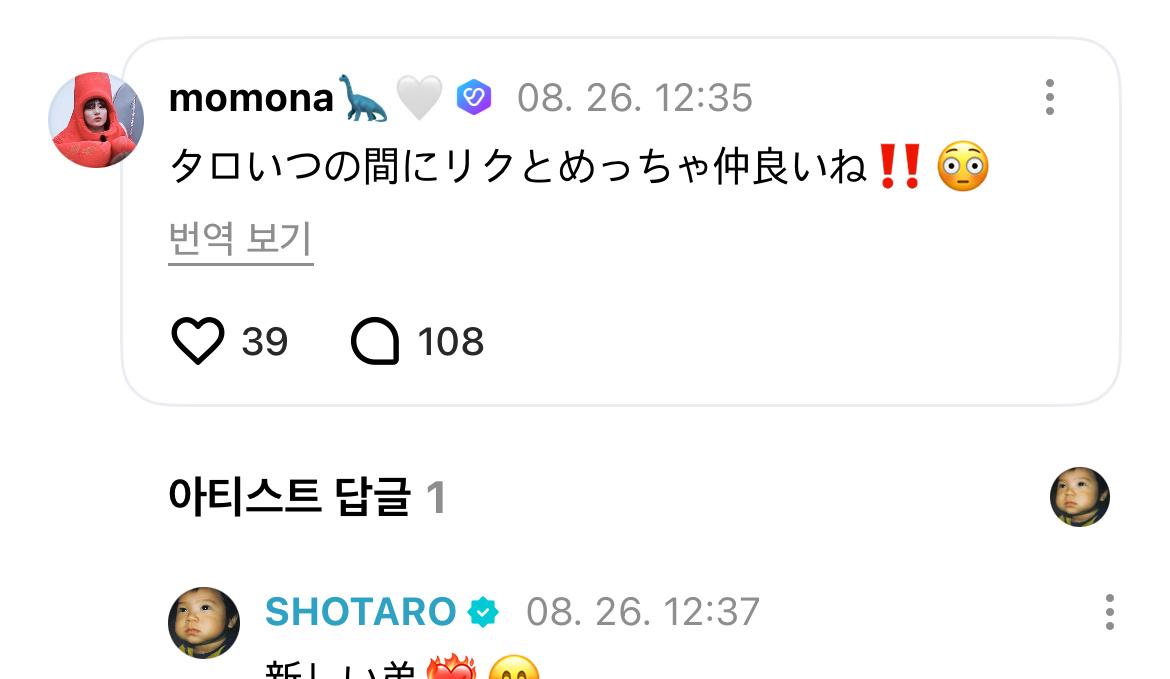Tap momona's Japanese post text
Image resolution: width=1170 pixels, height=679 pixels.
click(579, 166)
